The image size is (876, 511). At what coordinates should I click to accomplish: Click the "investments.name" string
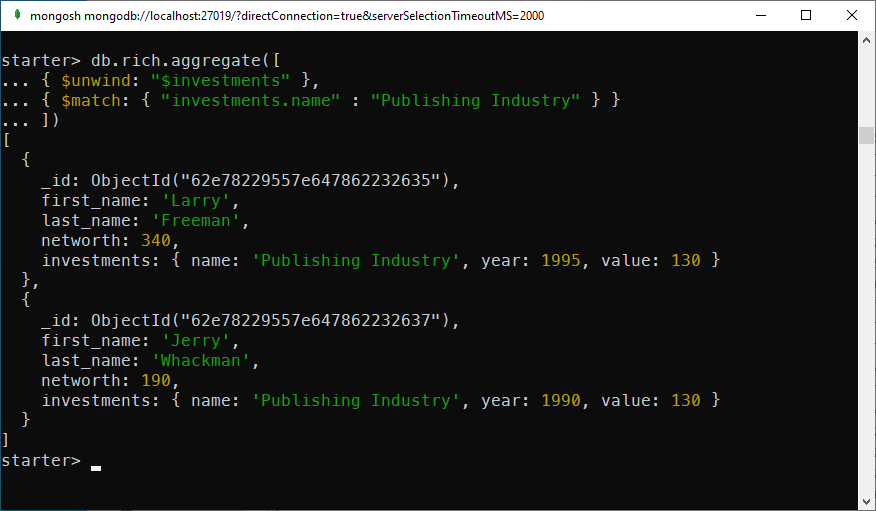pos(250,101)
